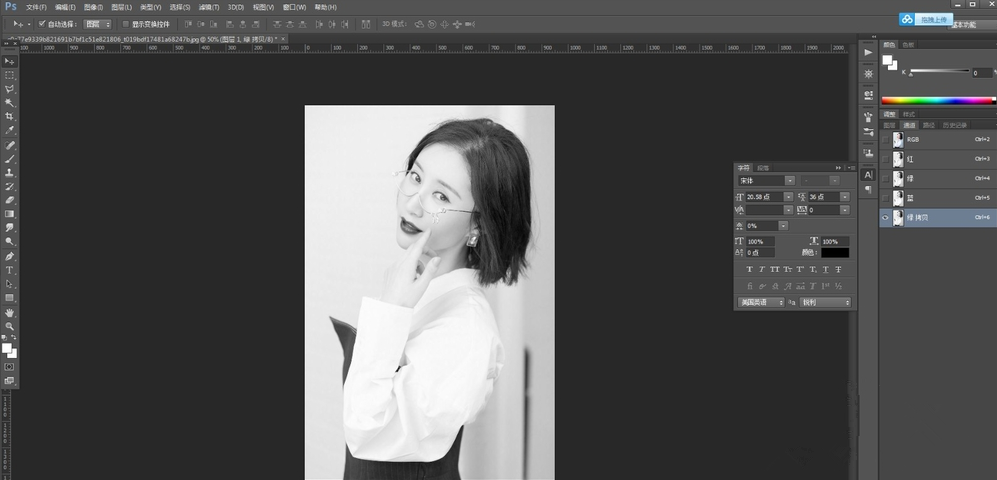Select the Eyedropper tool
Screen dimensions: 997x480
click(x=10, y=130)
